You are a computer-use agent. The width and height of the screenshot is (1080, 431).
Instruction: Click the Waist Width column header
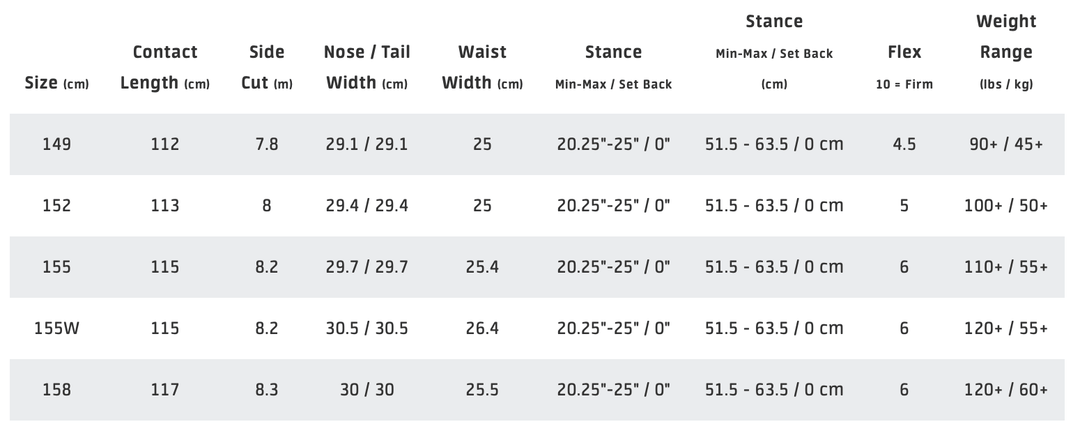(482, 67)
